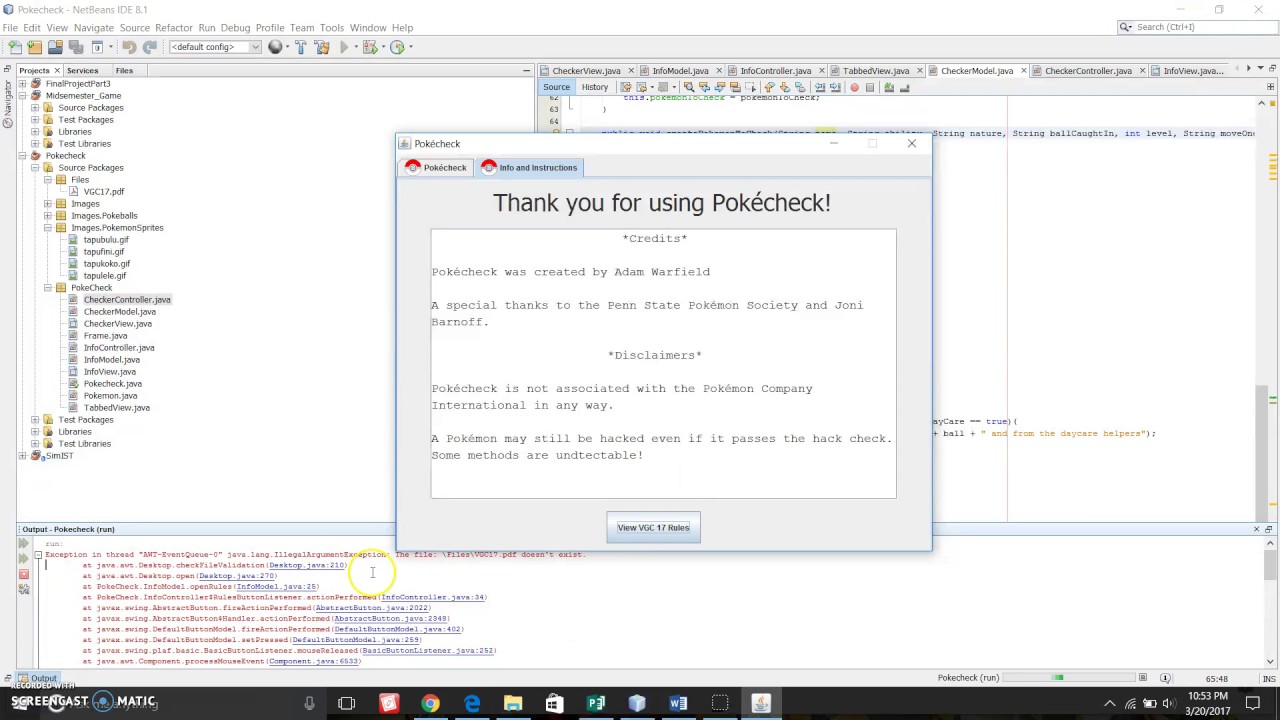Click the globe browser icon in toolbar
This screenshot has height=720, width=1280.
275,47
